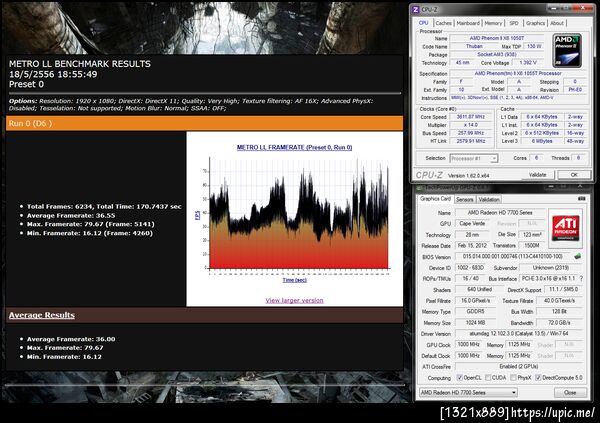The width and height of the screenshot is (600, 423).
Task: Click the Max TDP value 130 W
Action: 534,46
